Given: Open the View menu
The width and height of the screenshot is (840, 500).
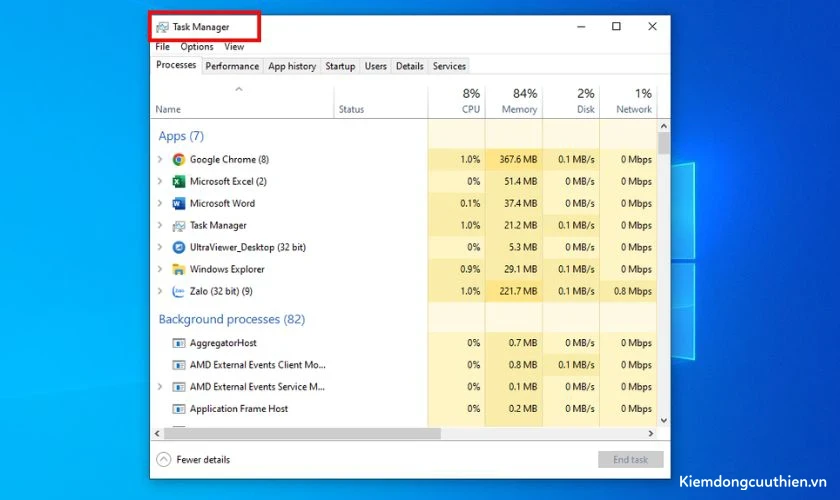Looking at the screenshot, I should pyautogui.click(x=234, y=47).
